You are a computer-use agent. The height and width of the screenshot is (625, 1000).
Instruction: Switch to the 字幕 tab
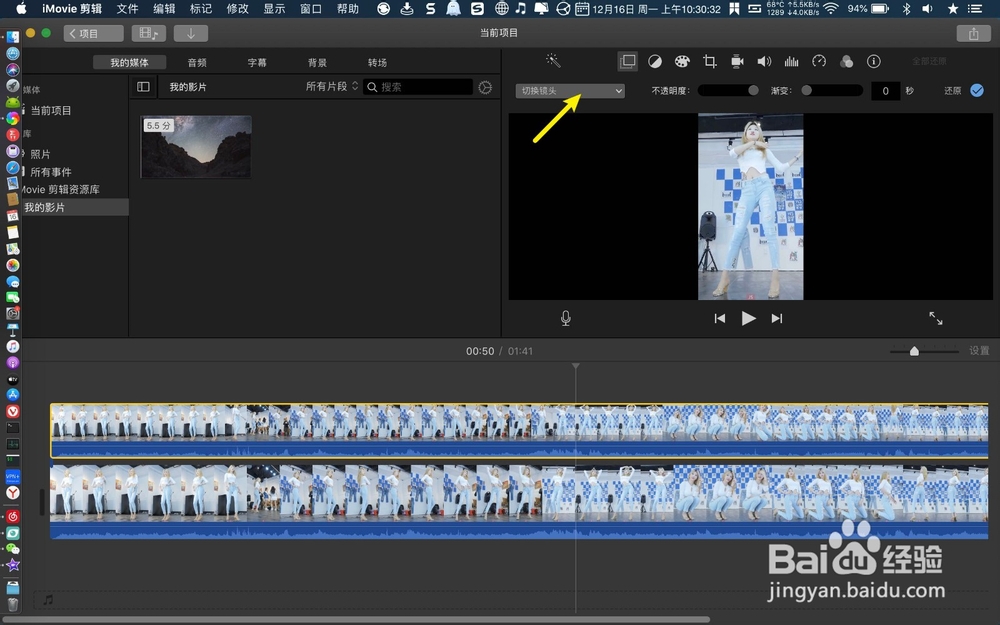pos(257,62)
